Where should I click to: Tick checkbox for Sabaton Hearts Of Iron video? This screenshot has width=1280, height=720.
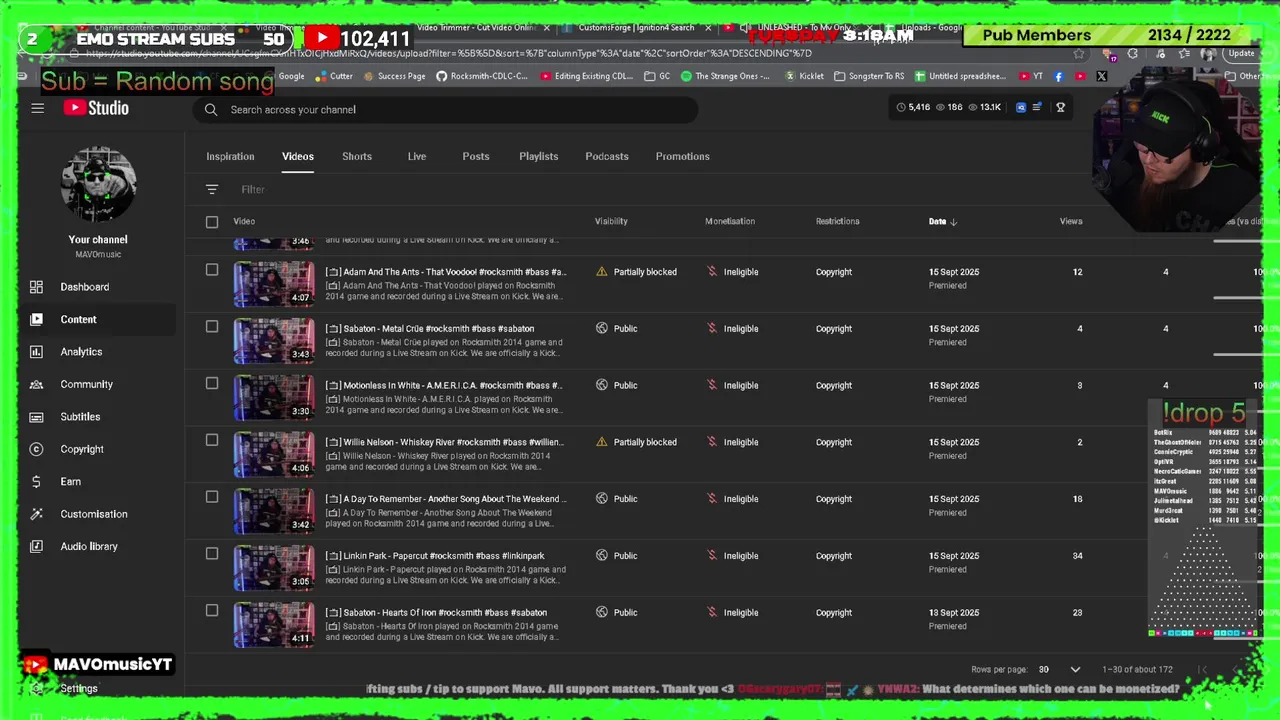pos(212,610)
